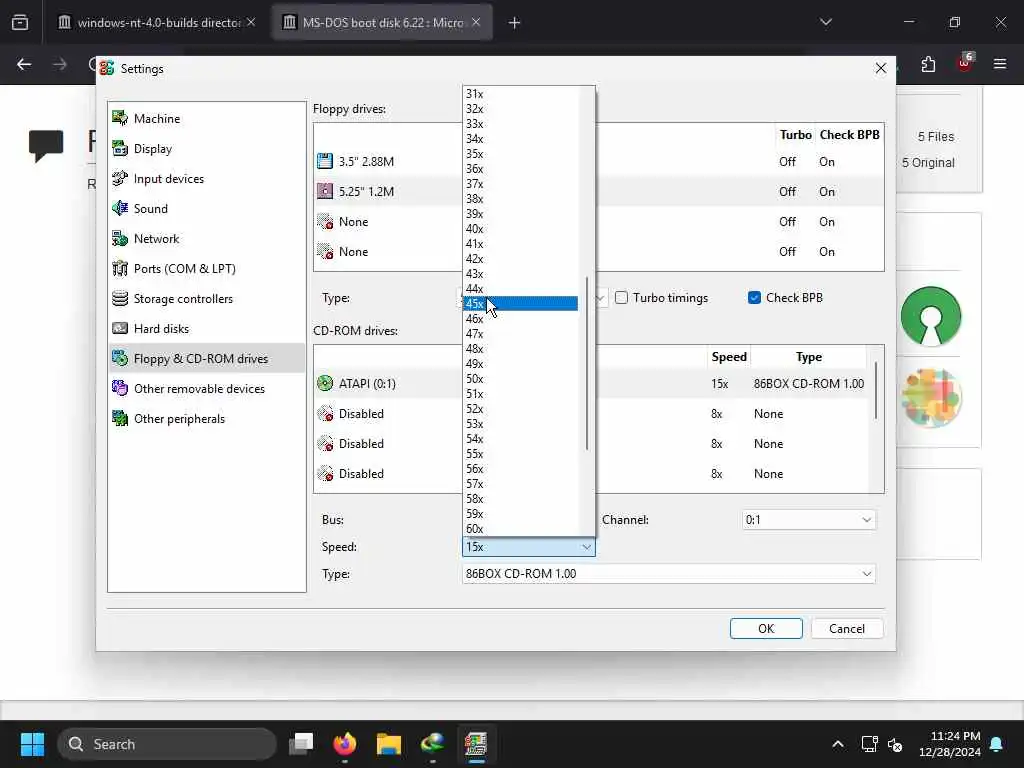The height and width of the screenshot is (768, 1024).
Task: Select the Input devices icon
Action: click(x=120, y=178)
